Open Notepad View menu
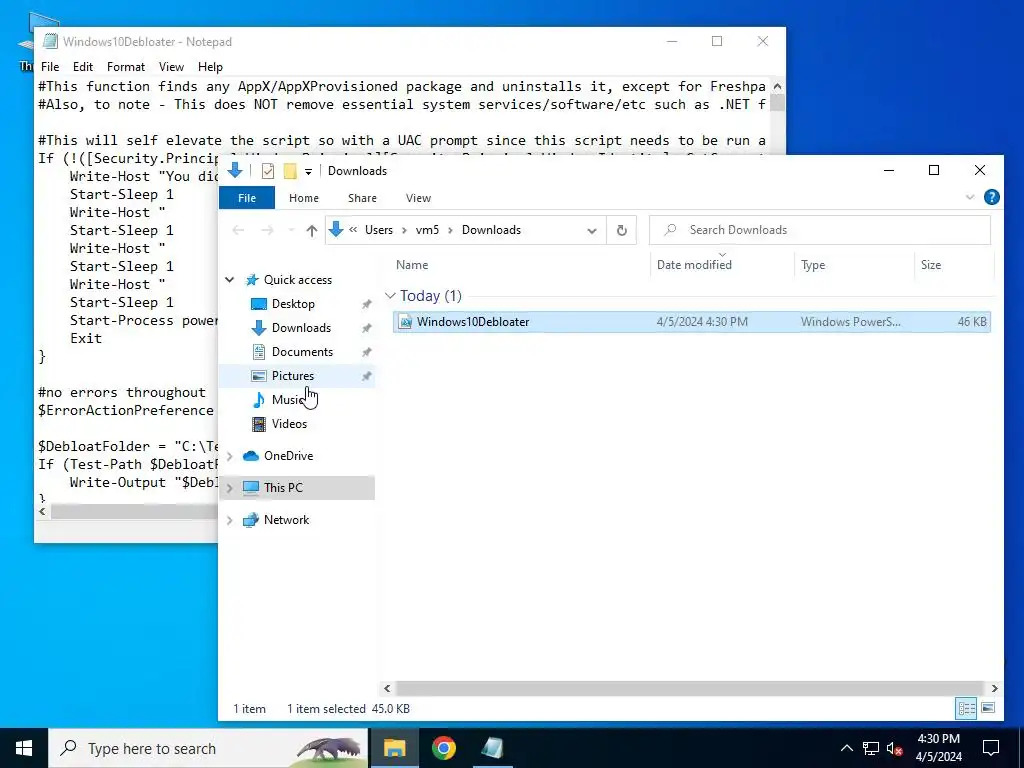1024x768 pixels. 171,67
